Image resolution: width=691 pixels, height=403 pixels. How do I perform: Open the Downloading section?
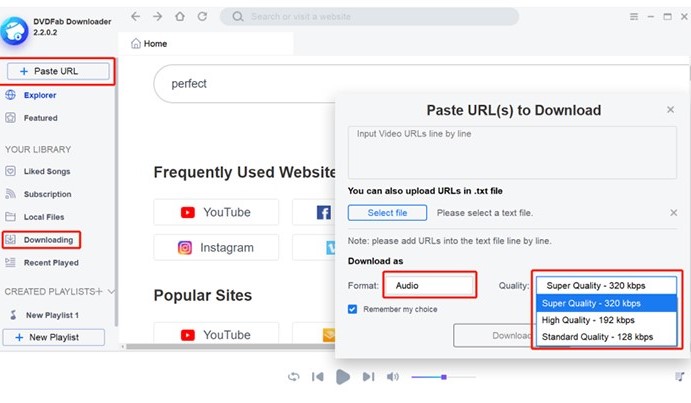pyautogui.click(x=48, y=239)
